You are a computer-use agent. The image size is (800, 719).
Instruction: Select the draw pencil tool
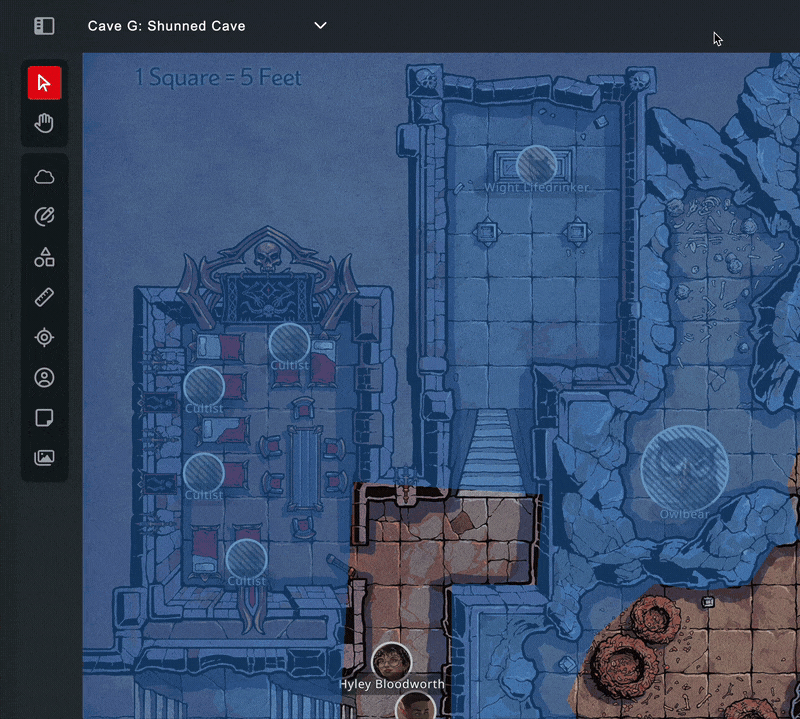[x=44, y=216]
